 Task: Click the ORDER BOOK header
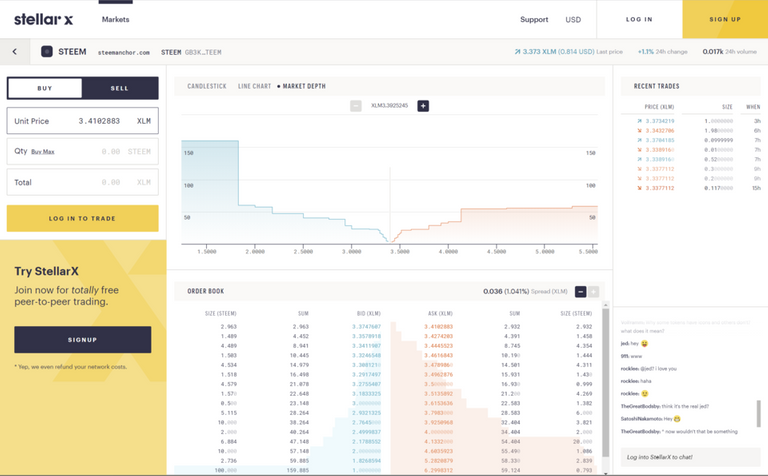click(x=206, y=291)
